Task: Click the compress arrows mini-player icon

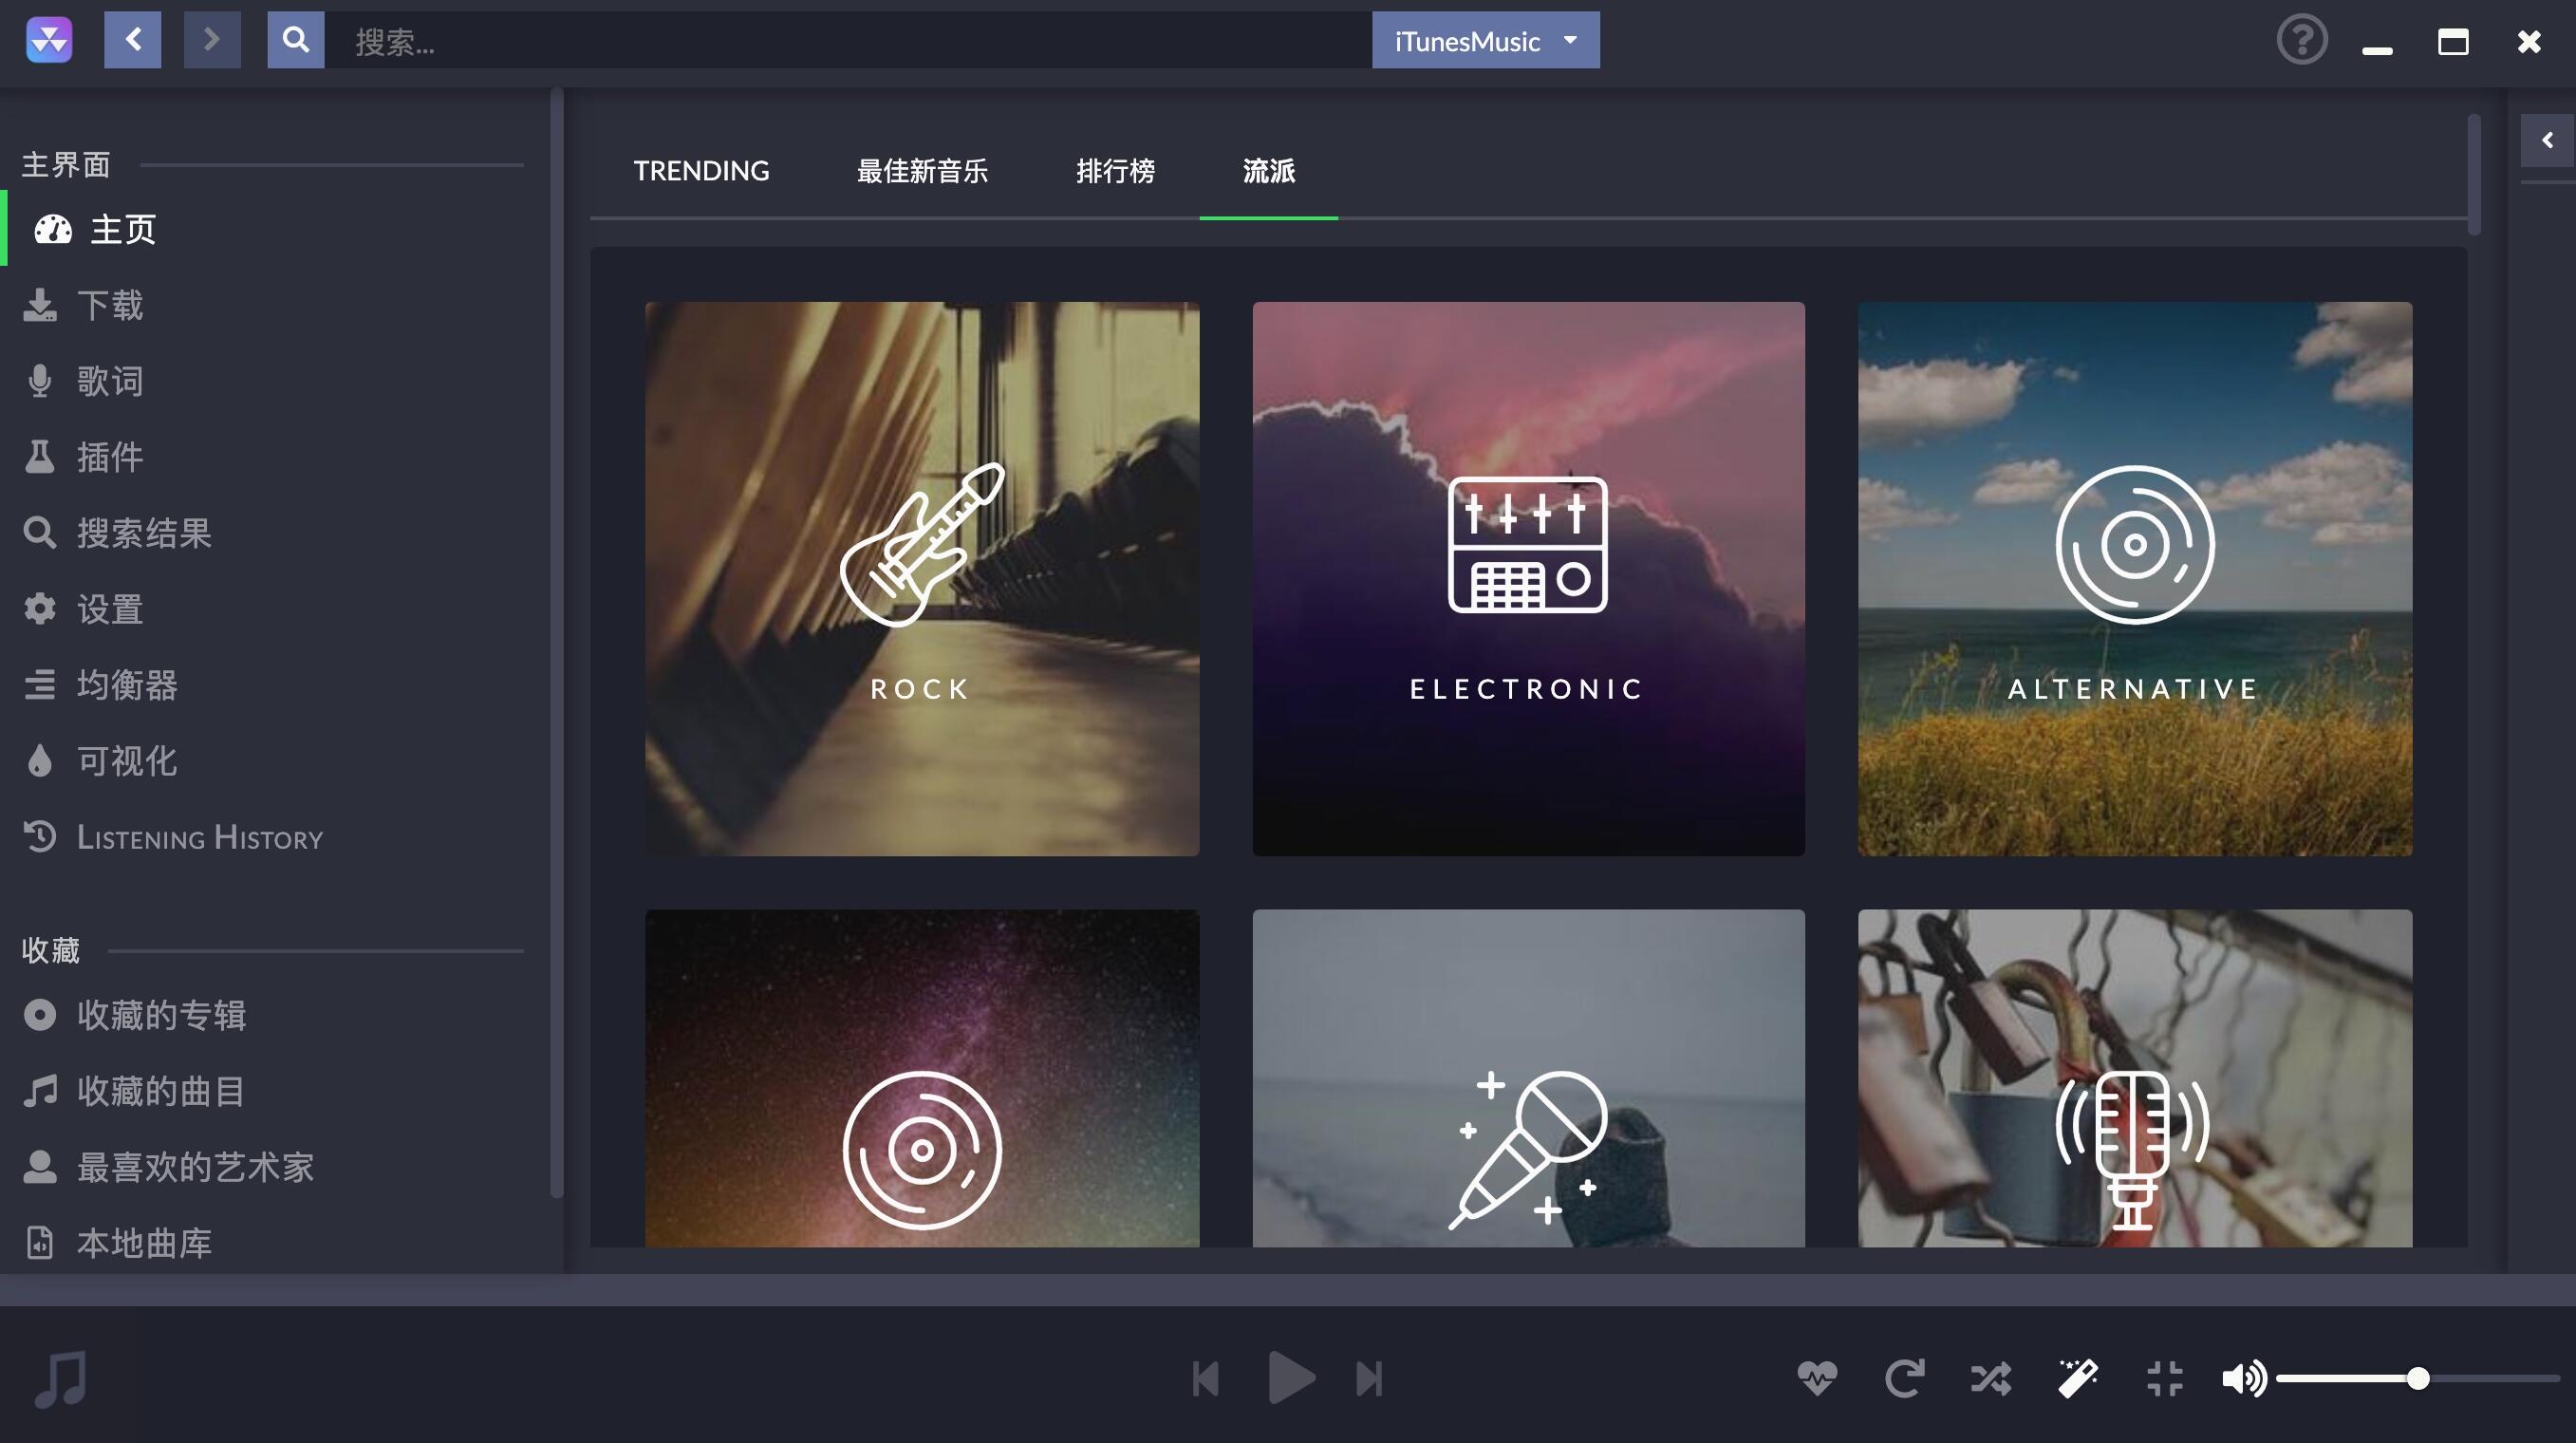Action: (2164, 1378)
